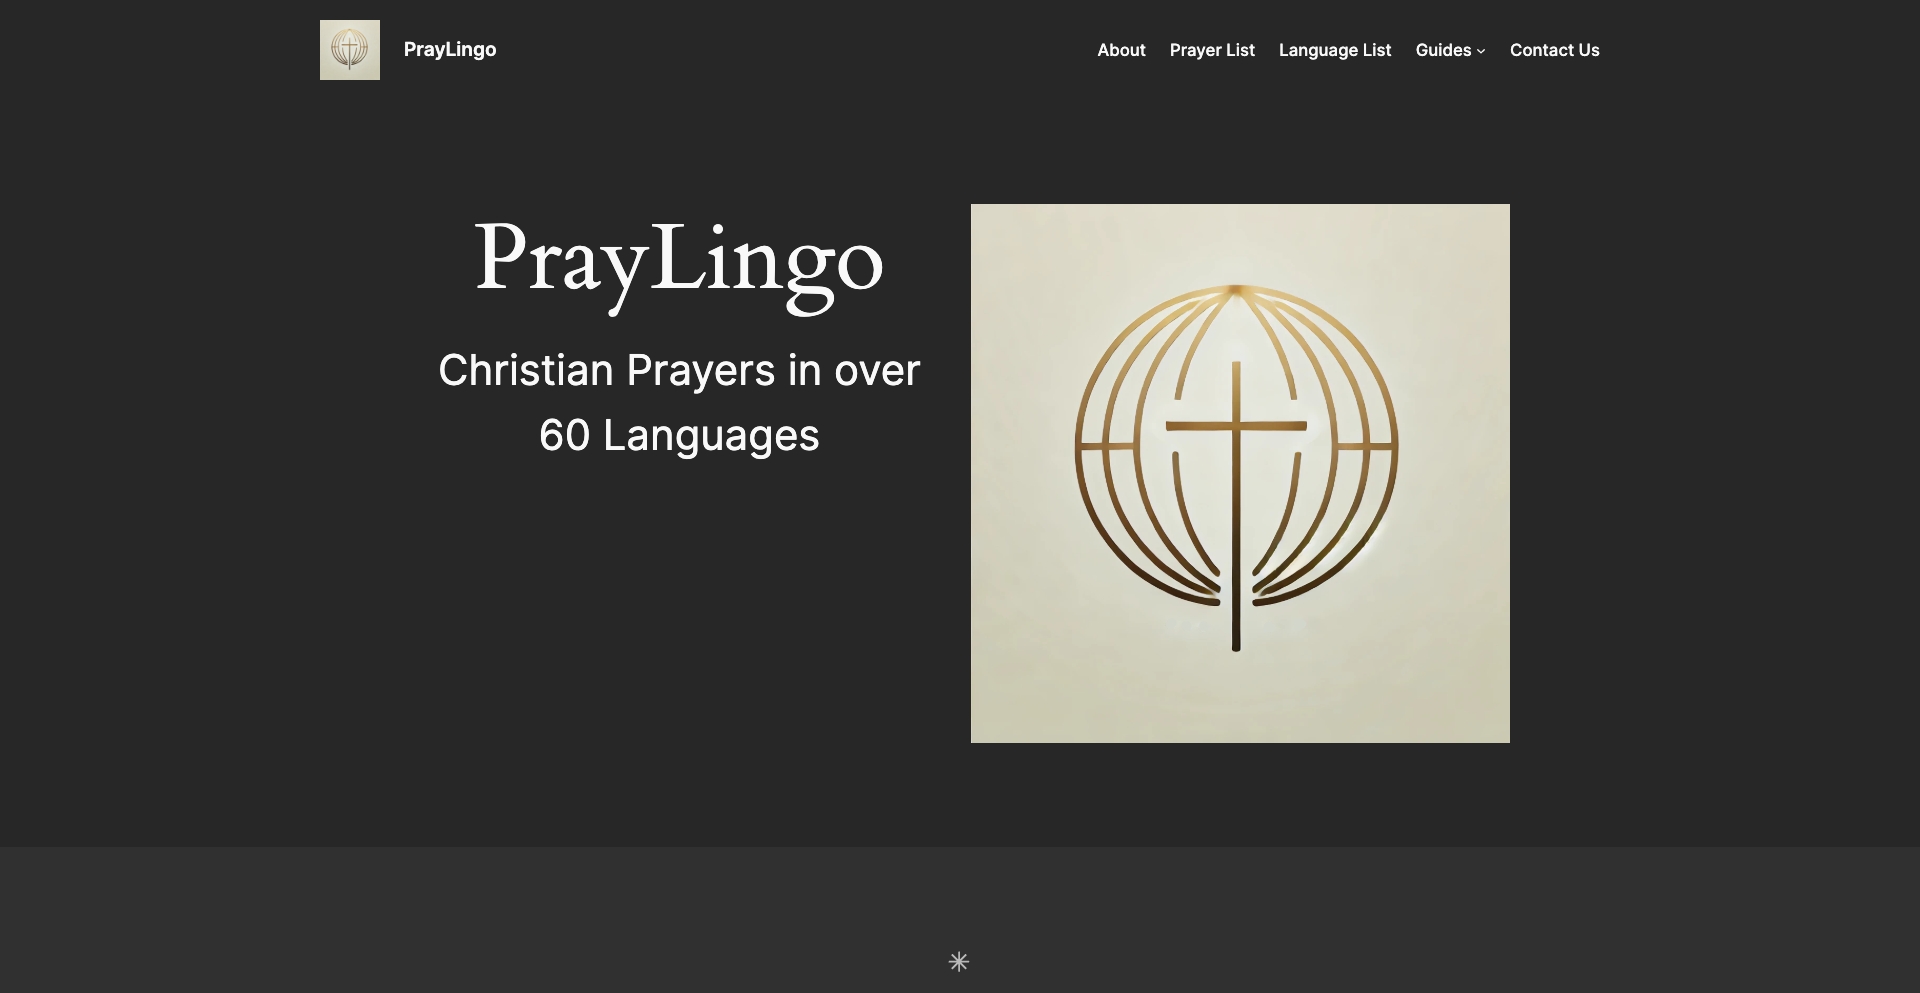Open the Language List page

tap(1335, 50)
